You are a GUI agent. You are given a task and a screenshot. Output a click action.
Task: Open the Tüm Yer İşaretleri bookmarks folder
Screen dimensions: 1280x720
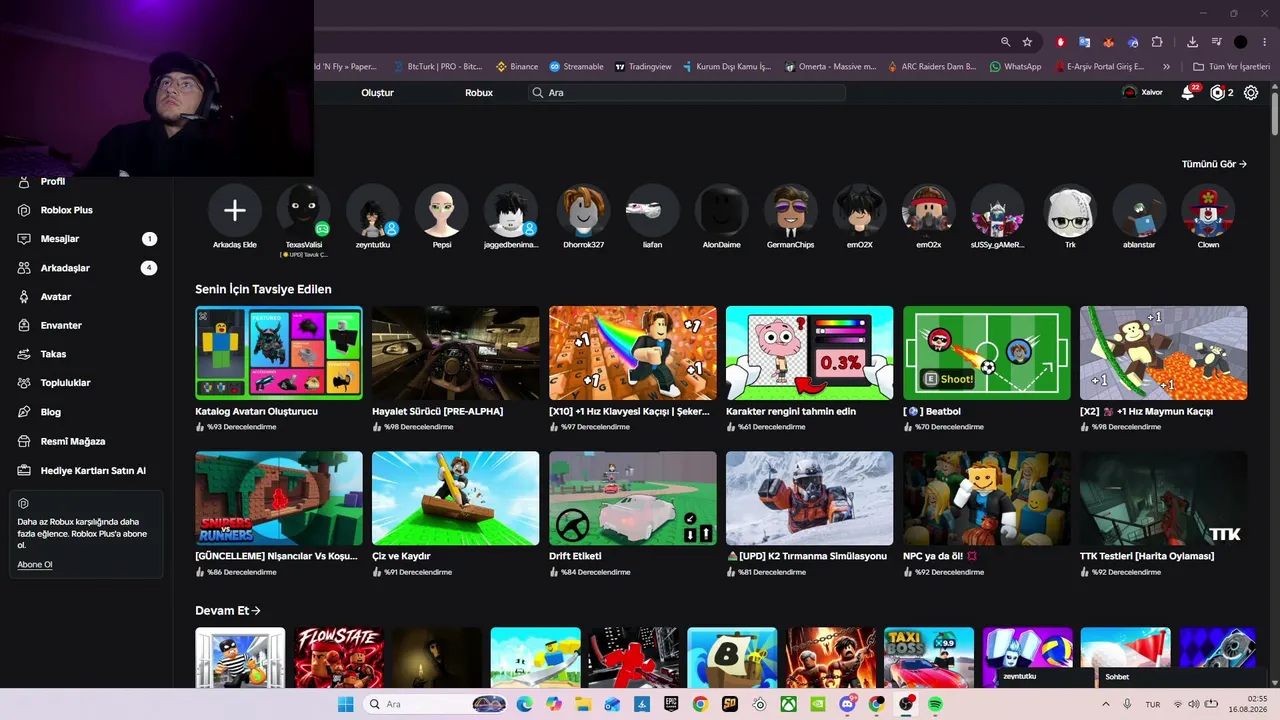tap(1231, 67)
